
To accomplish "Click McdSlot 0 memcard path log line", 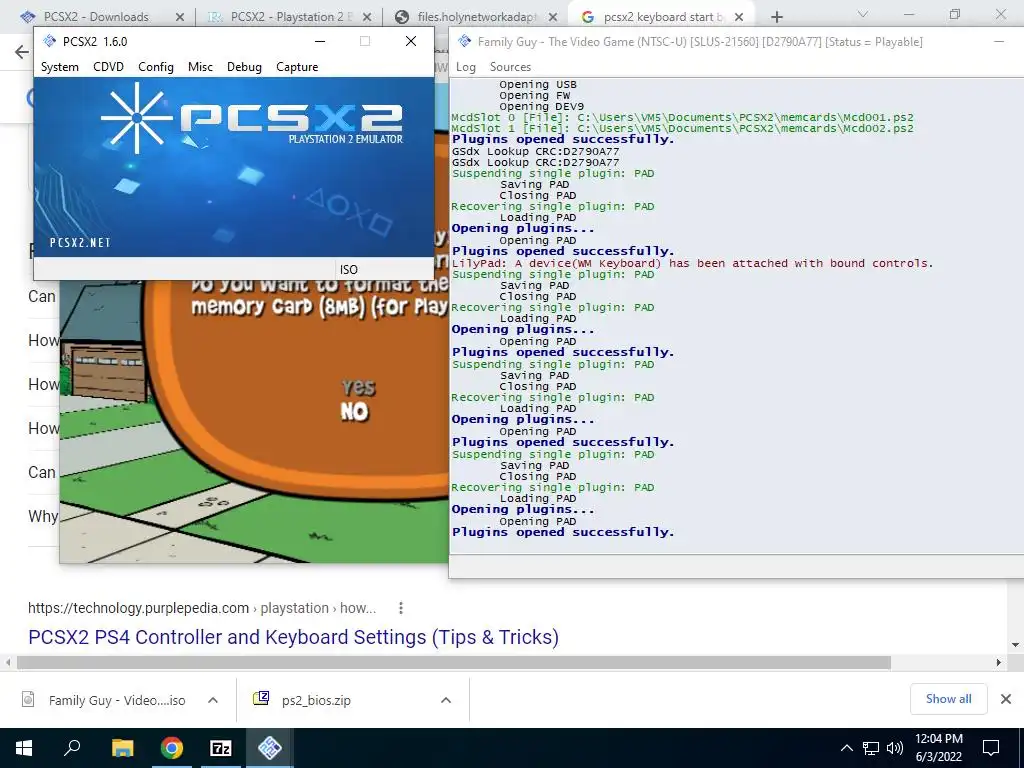I will click(x=682, y=118).
